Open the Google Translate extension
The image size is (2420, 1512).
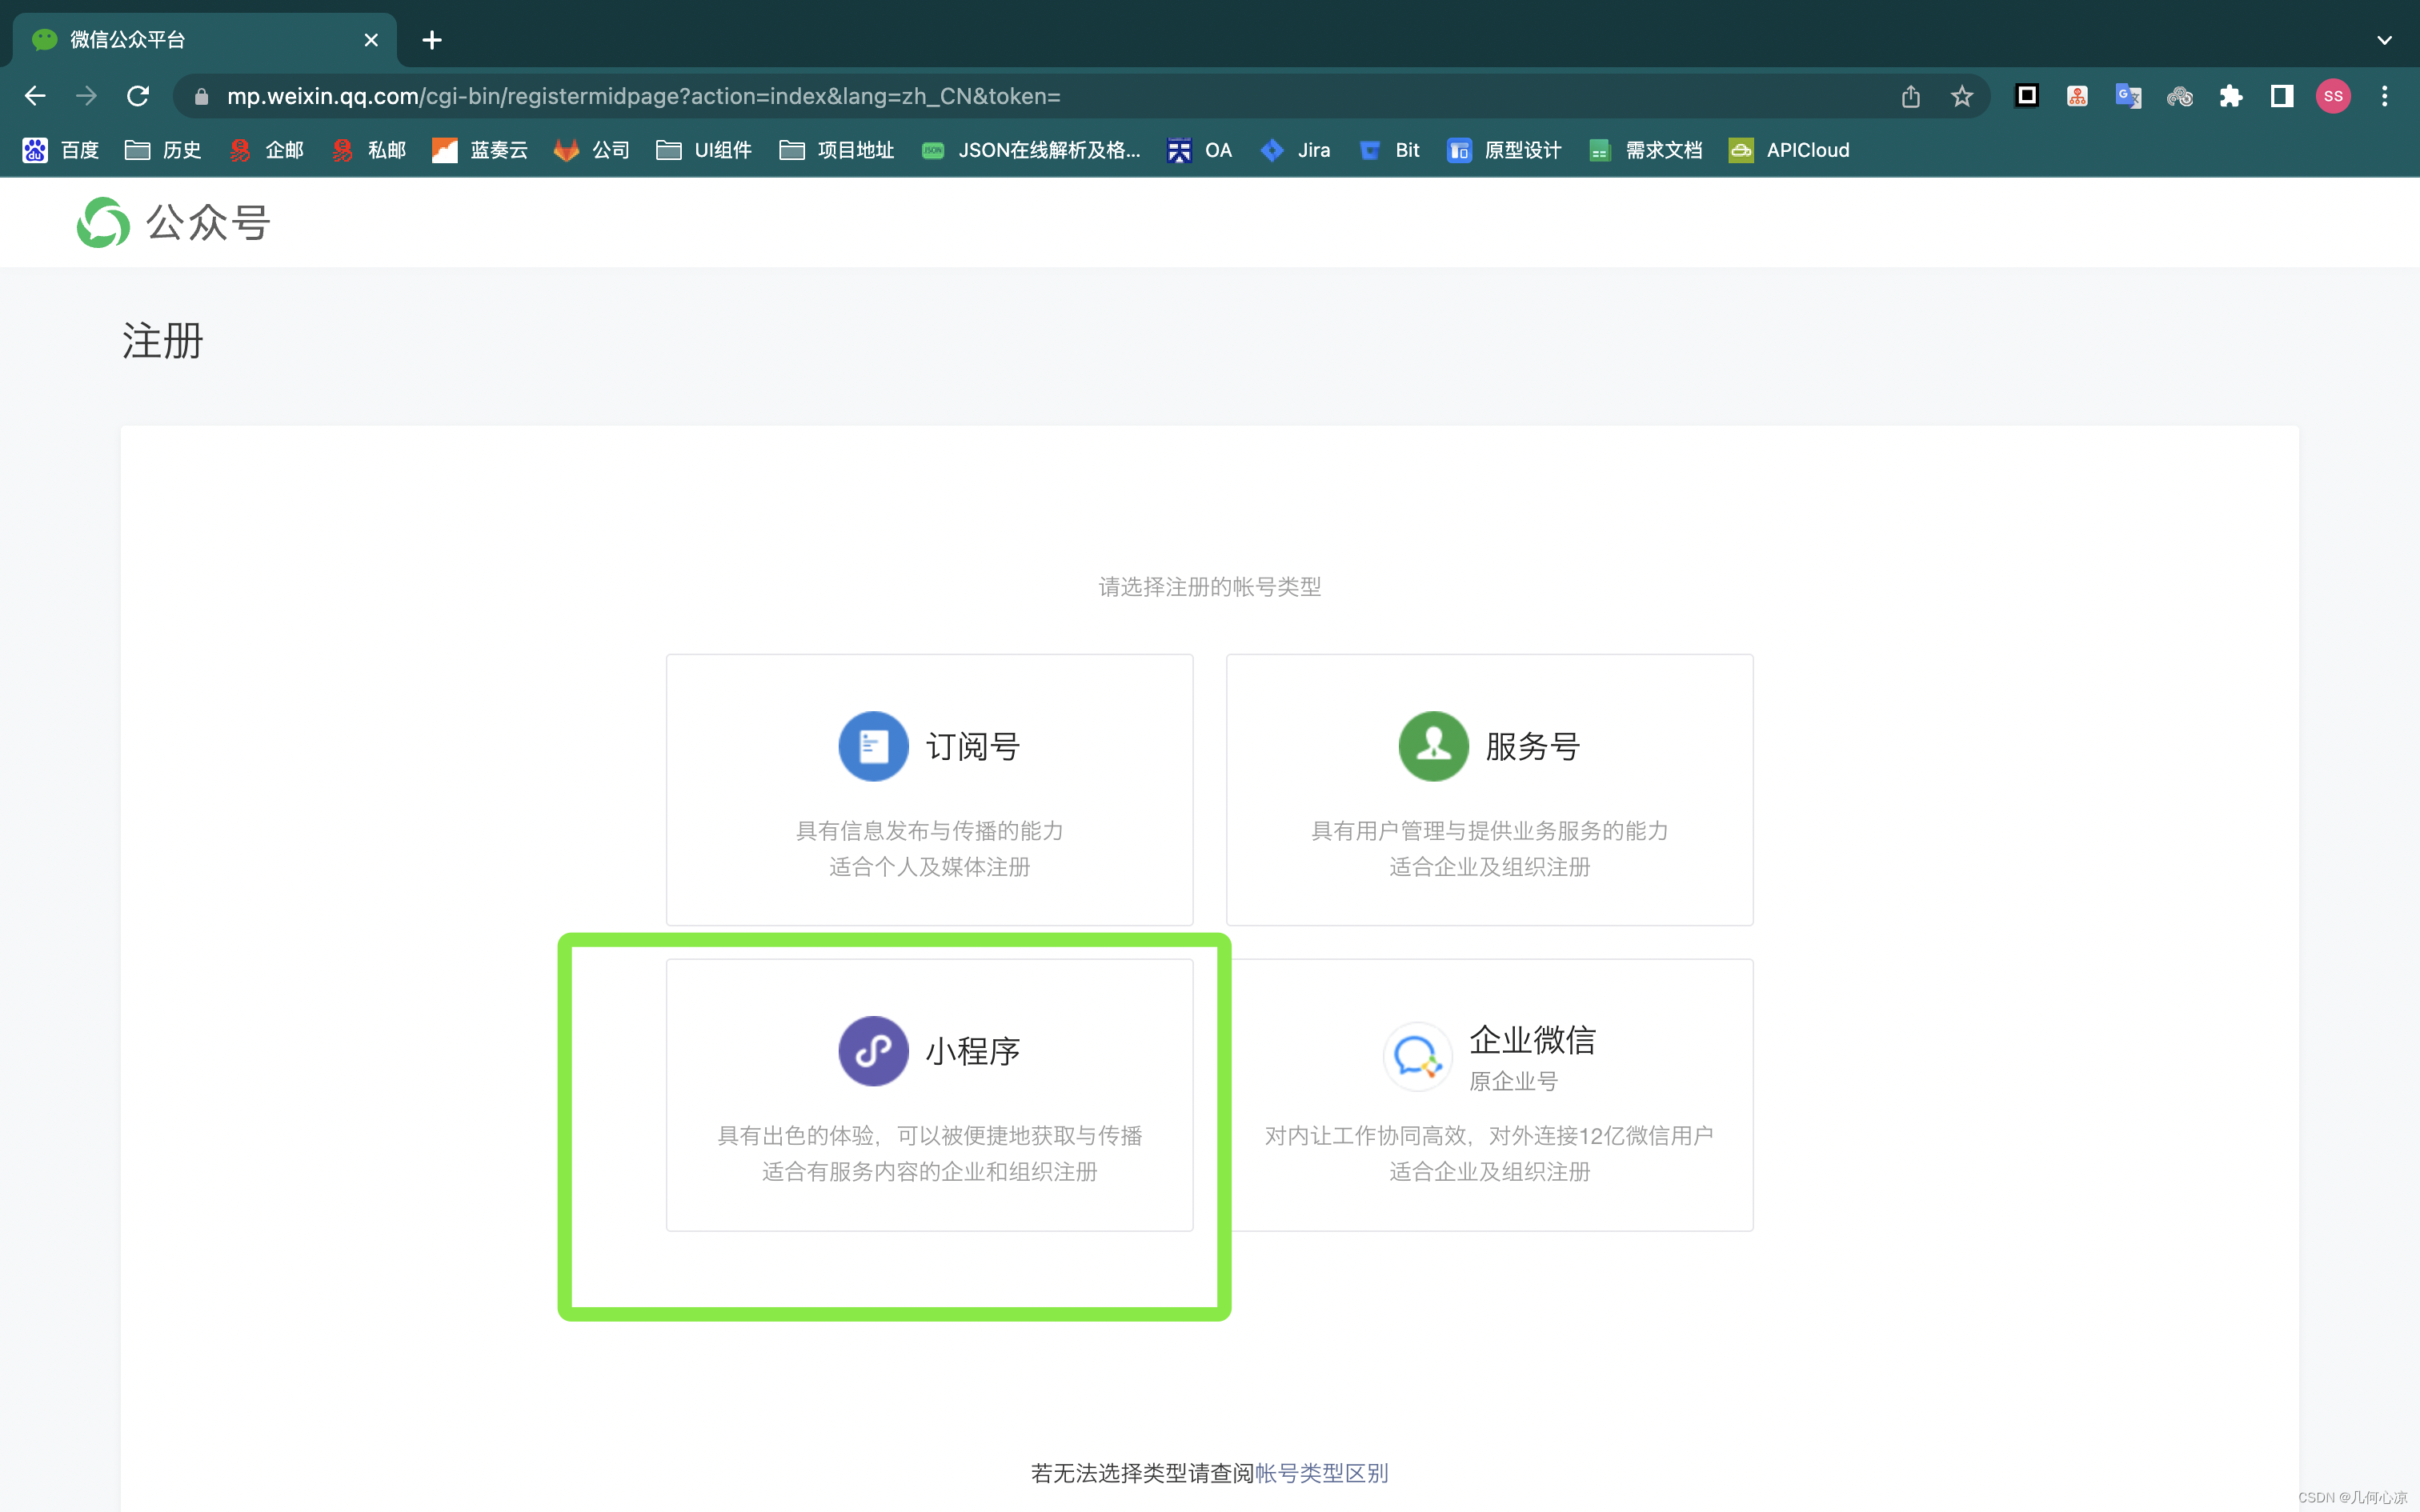(x=2128, y=96)
